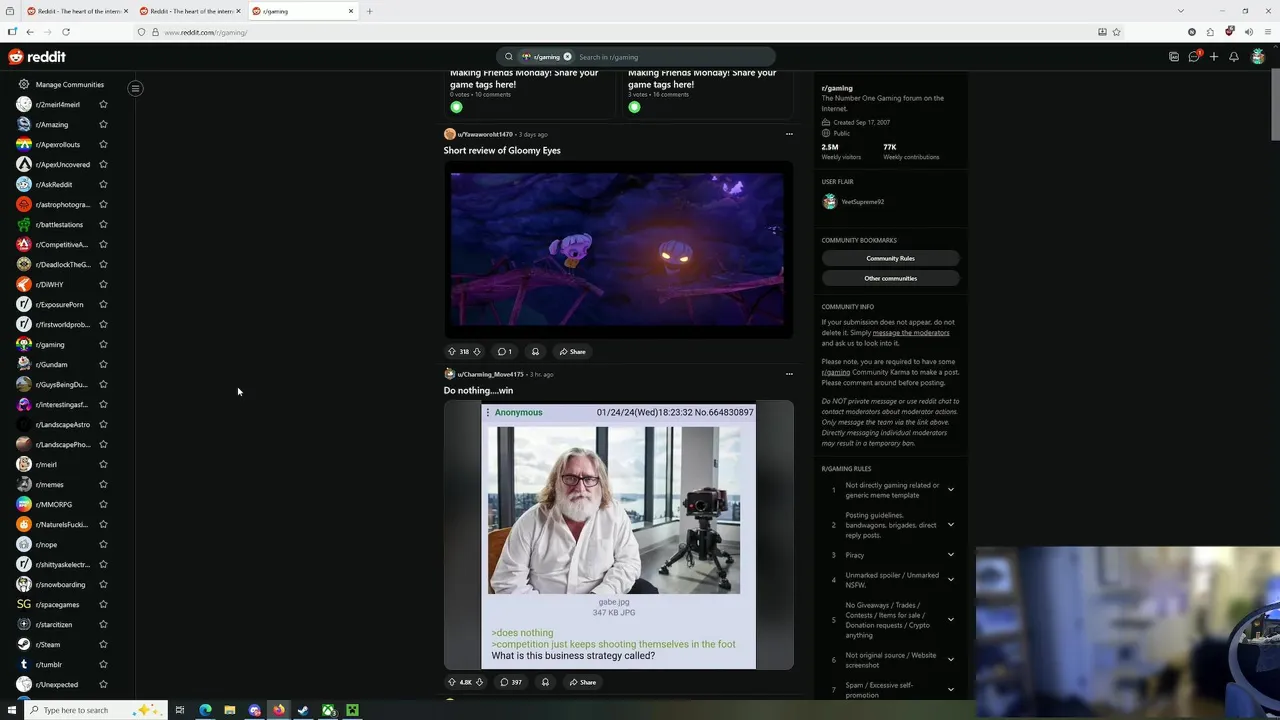Bookmark this page with the star icon

pos(1116,32)
